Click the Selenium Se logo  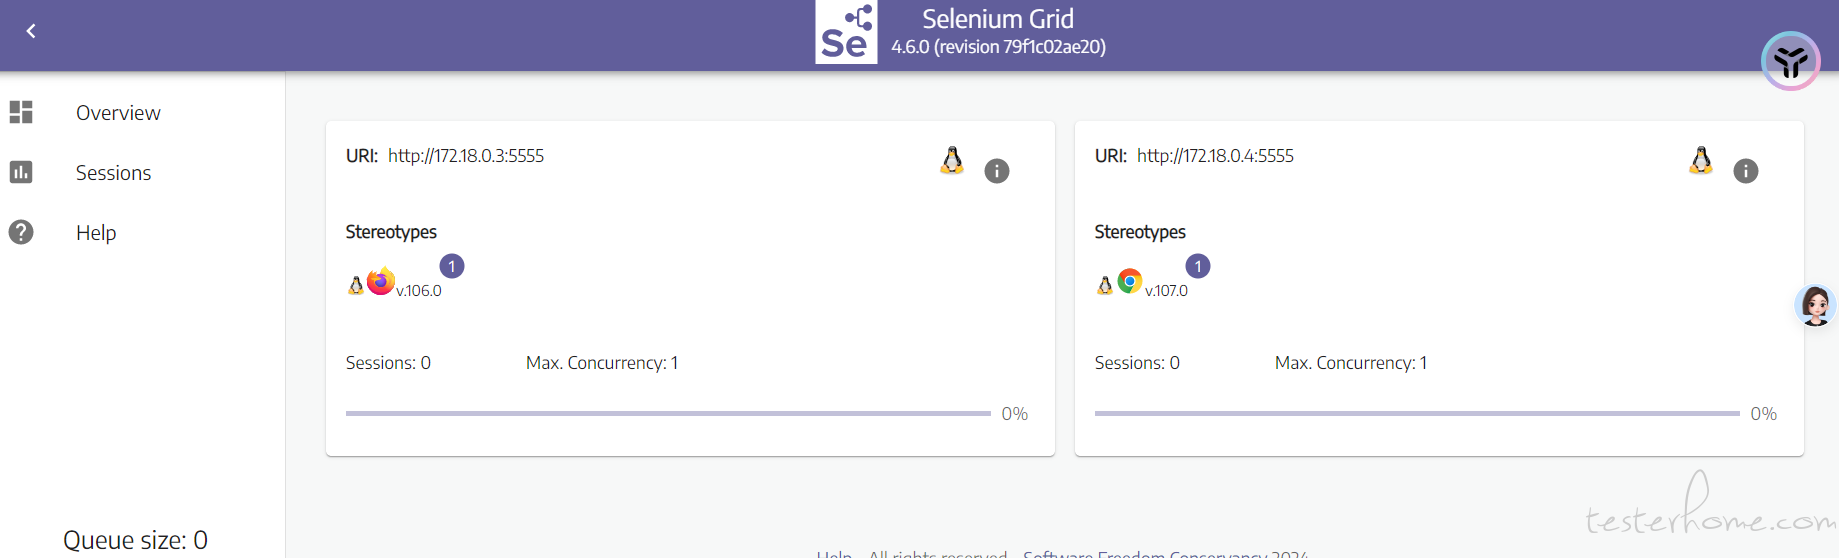pos(846,32)
